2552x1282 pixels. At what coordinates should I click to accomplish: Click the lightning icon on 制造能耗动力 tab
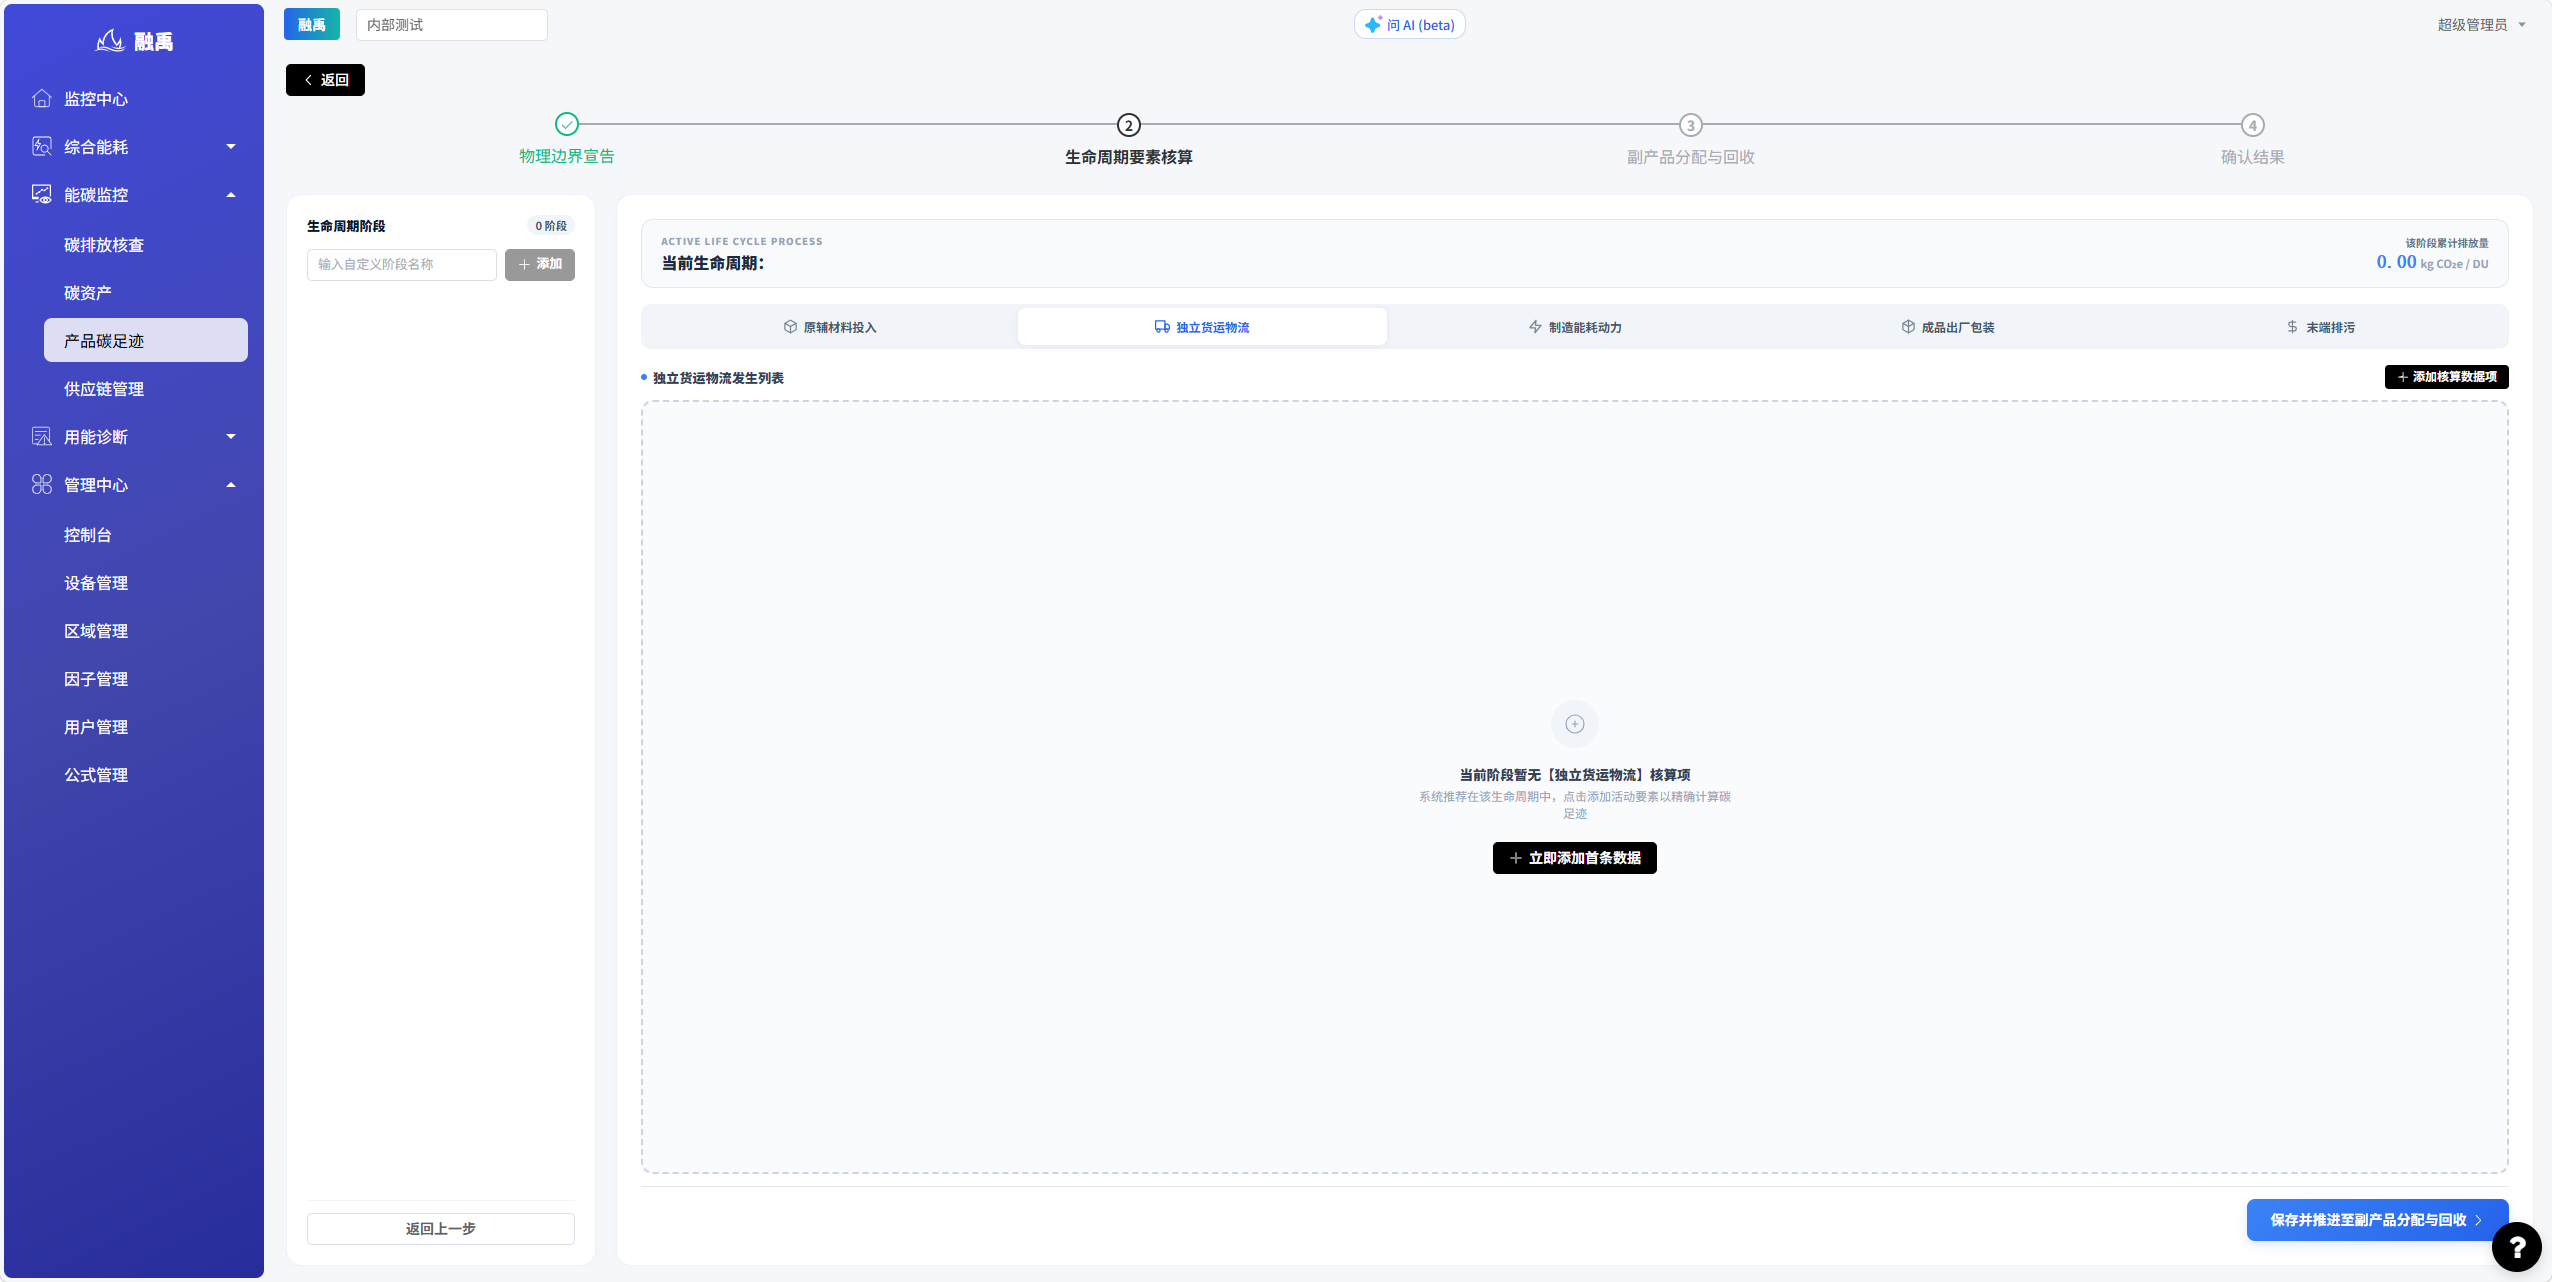click(x=1535, y=327)
